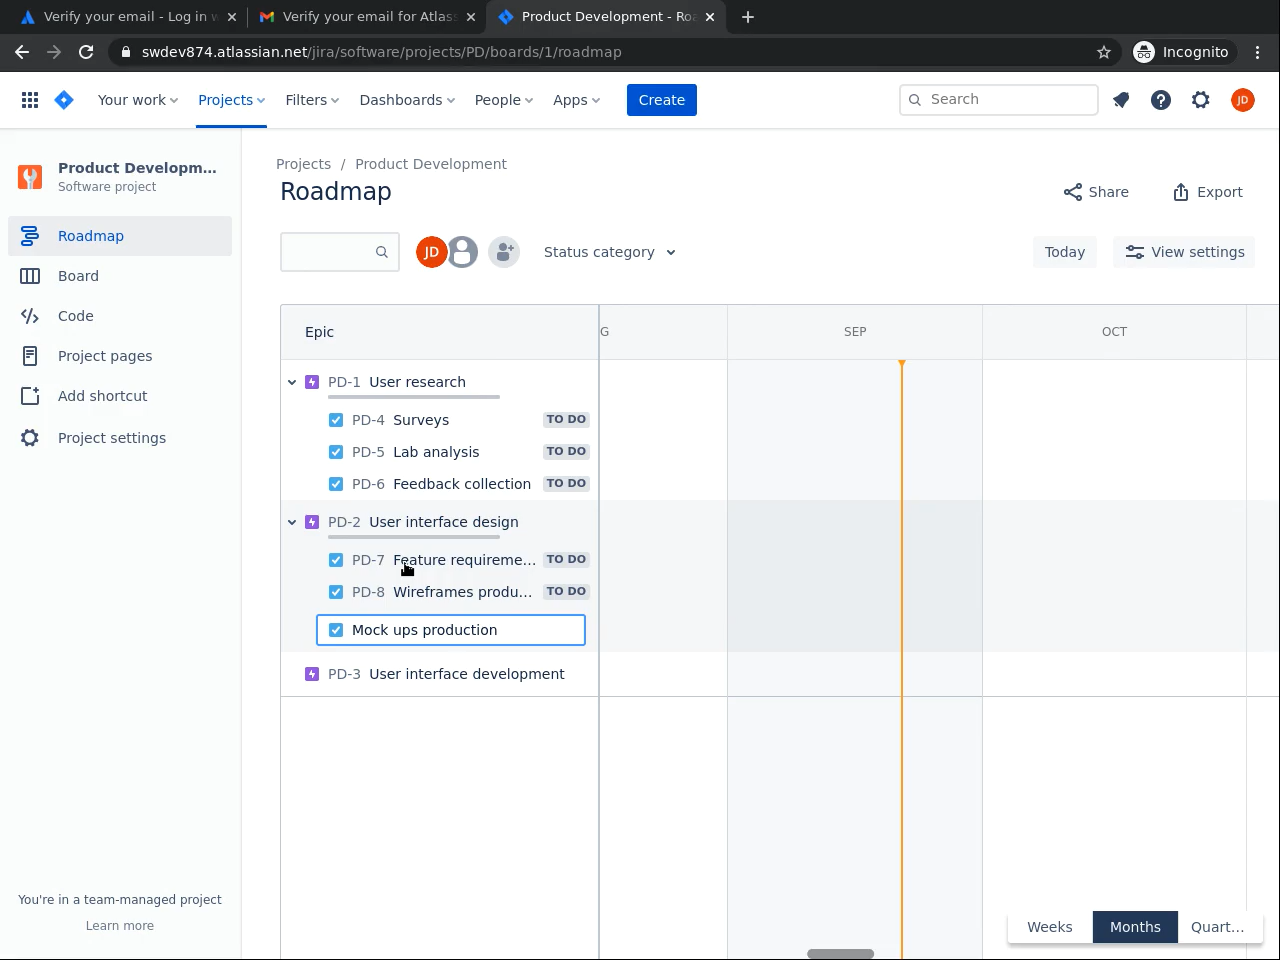Open the Status category dropdown
Viewport: 1280px width, 960px height.
tap(609, 252)
